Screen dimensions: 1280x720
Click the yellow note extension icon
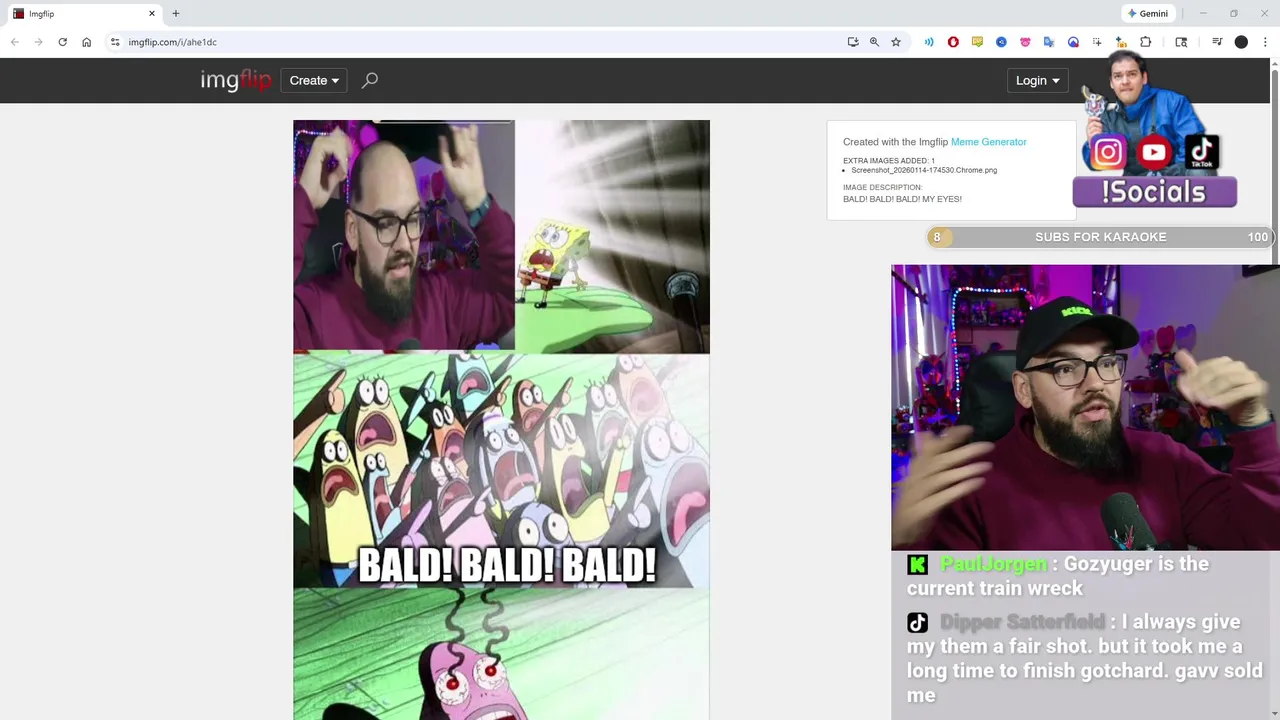[977, 42]
